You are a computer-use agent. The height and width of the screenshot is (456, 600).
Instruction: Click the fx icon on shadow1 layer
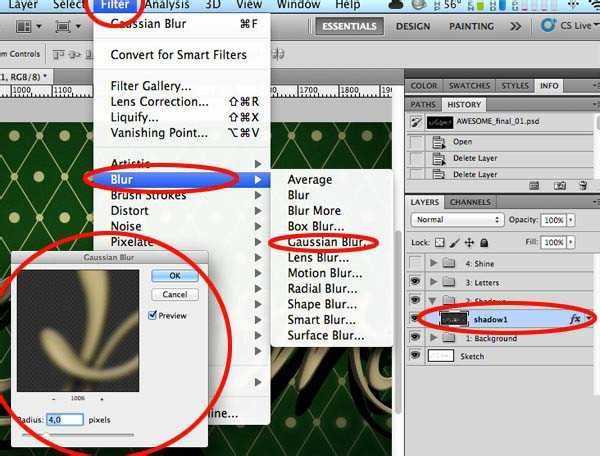point(575,319)
